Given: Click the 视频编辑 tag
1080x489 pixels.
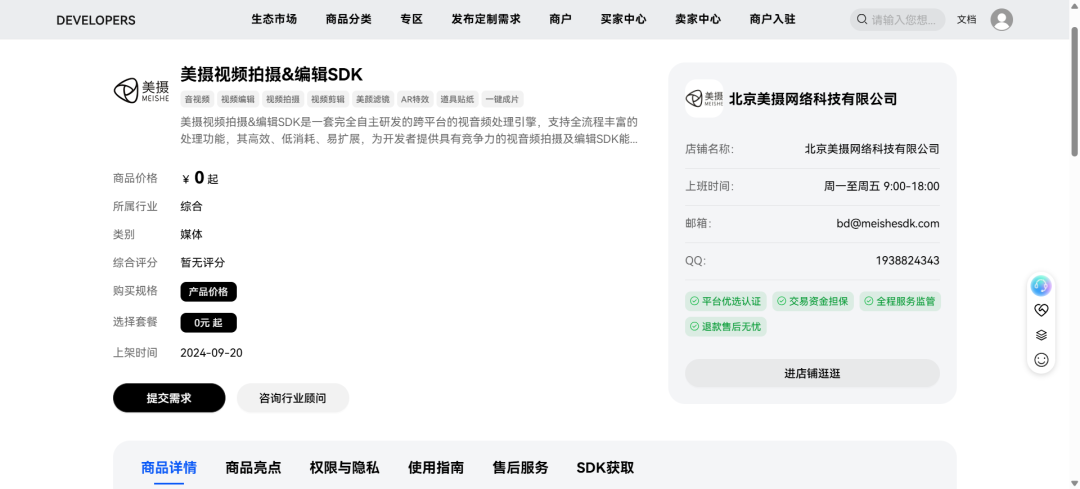Looking at the screenshot, I should tap(238, 99).
